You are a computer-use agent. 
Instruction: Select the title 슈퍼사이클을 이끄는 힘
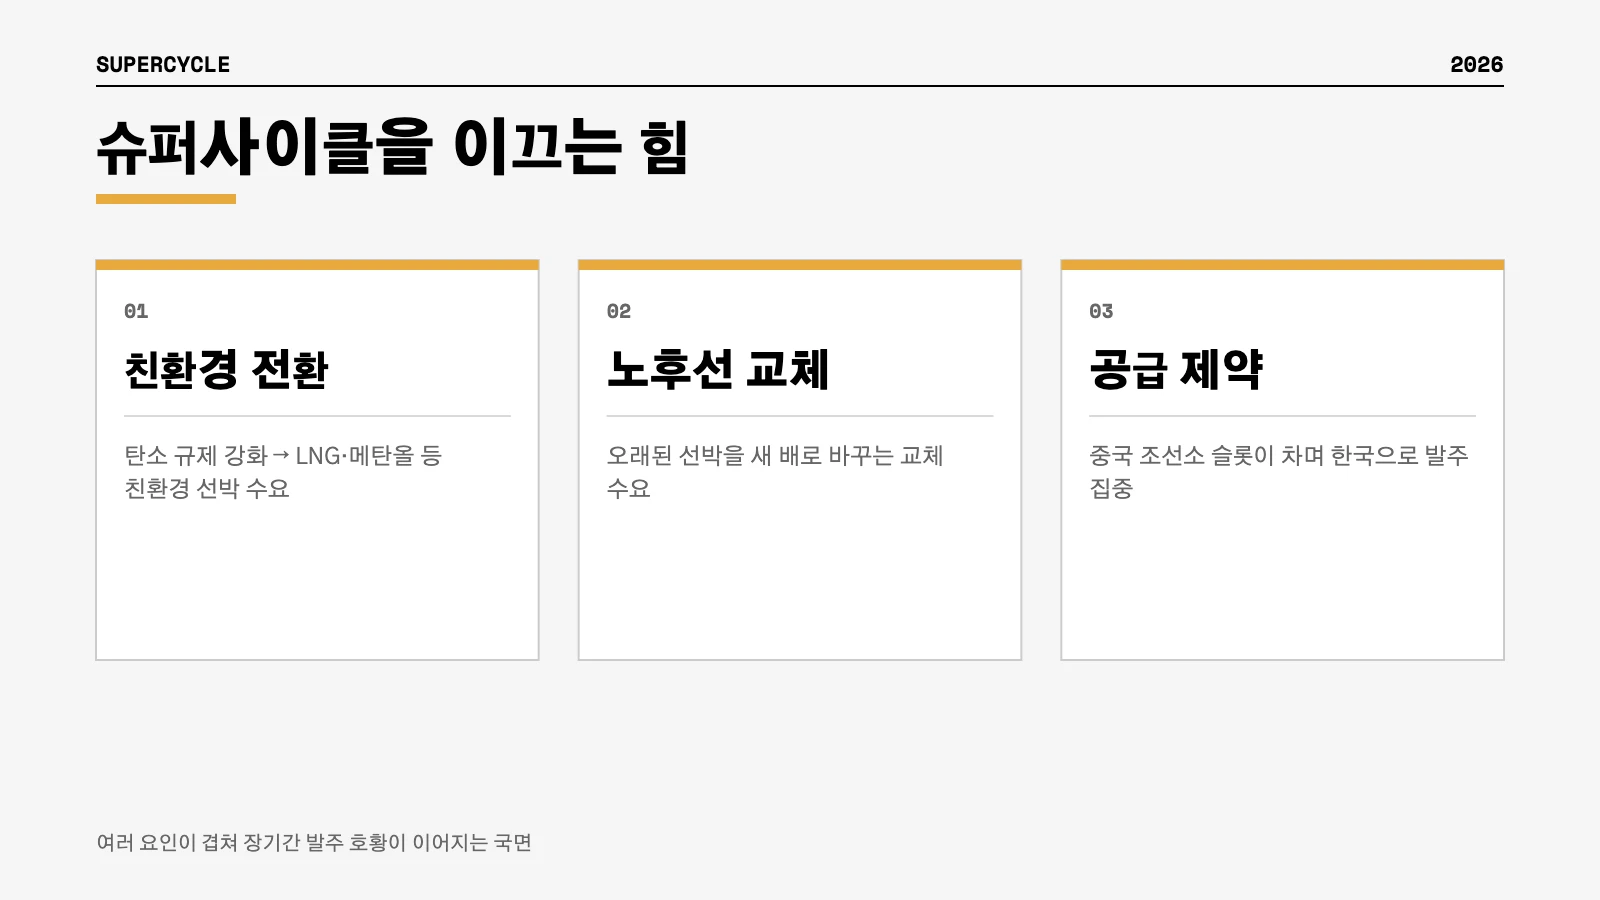point(392,147)
